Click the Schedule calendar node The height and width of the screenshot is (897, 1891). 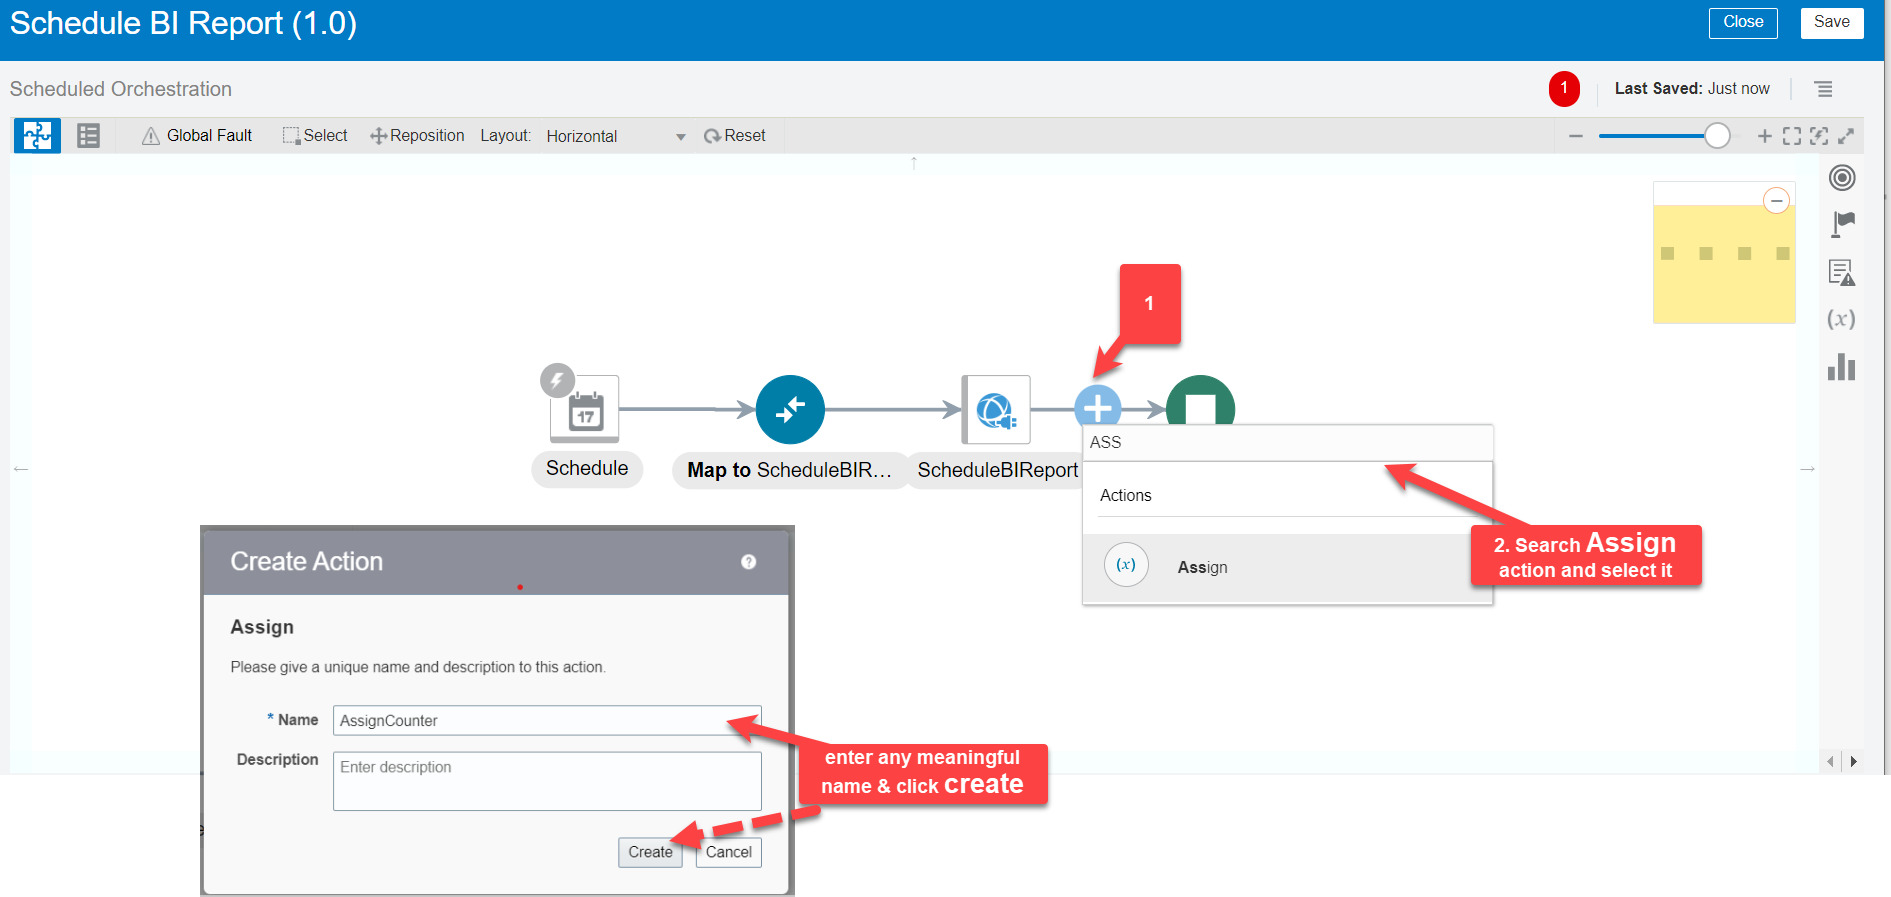click(585, 410)
